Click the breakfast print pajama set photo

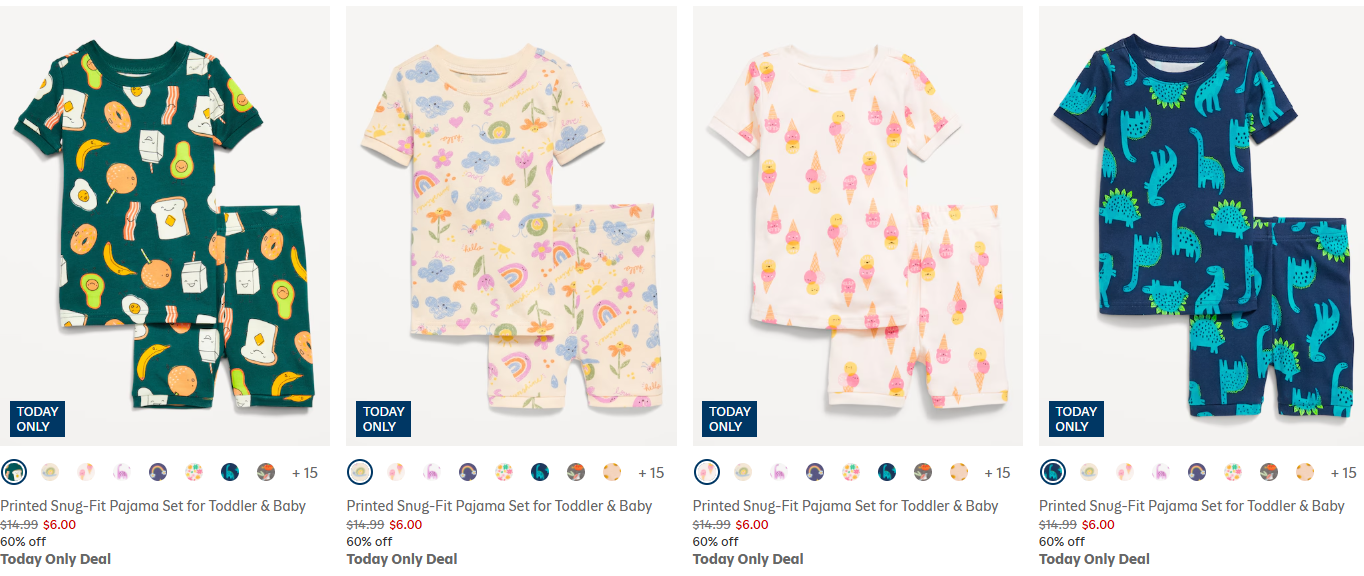(164, 225)
